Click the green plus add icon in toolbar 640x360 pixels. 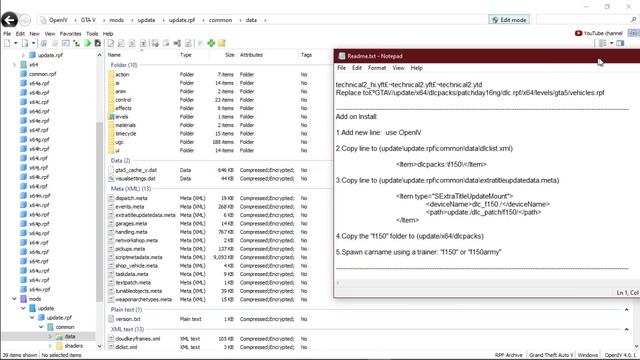211,43
